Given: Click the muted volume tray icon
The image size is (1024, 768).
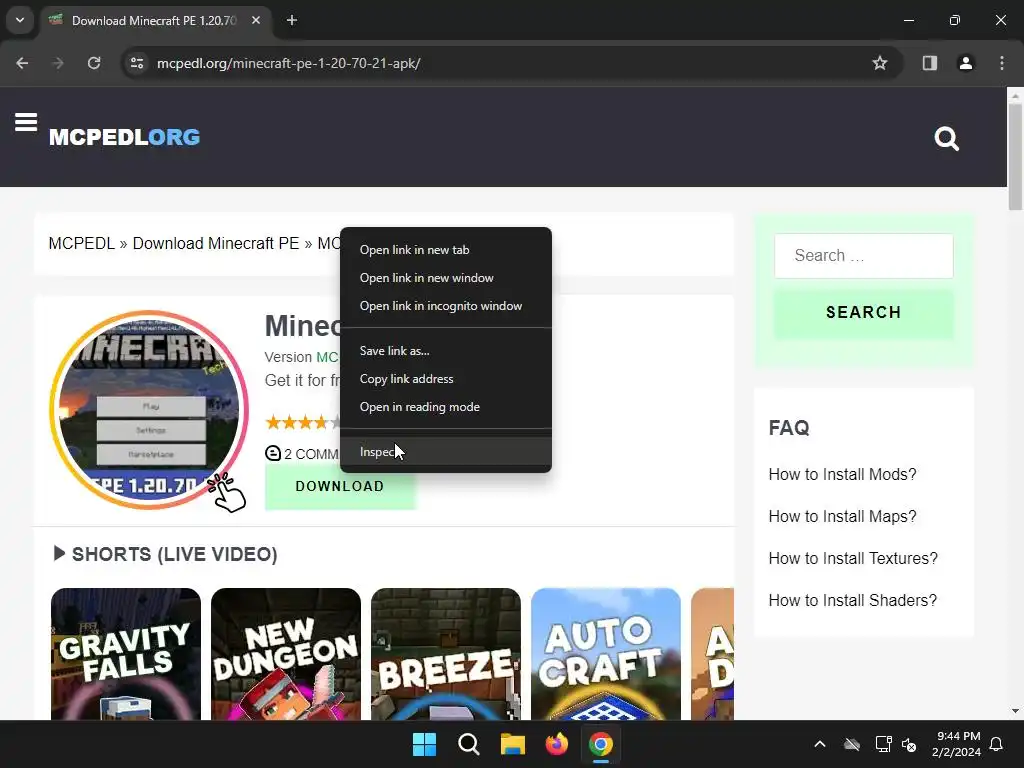Looking at the screenshot, I should tap(908, 744).
